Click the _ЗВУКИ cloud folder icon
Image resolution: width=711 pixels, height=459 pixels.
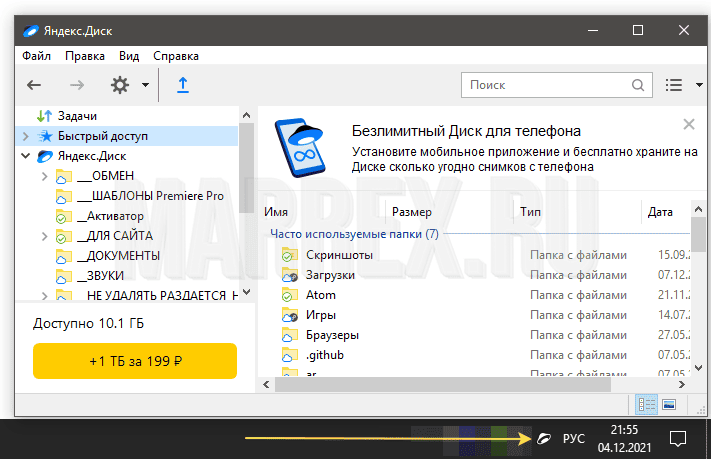(x=63, y=276)
